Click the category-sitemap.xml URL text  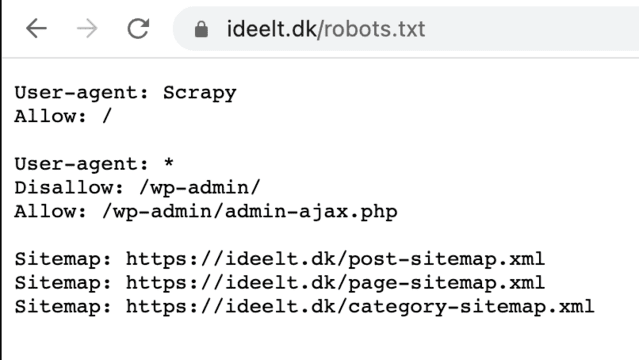click(360, 306)
